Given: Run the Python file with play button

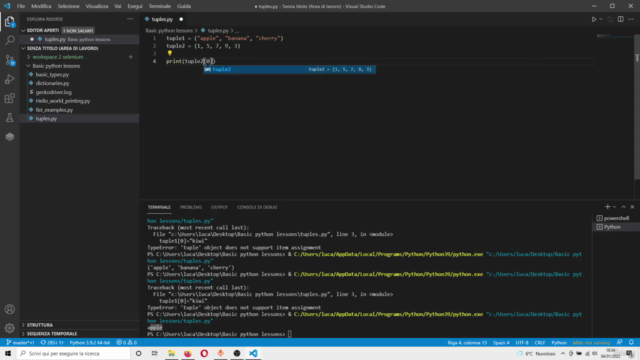Looking at the screenshot, I should [x=594, y=19].
